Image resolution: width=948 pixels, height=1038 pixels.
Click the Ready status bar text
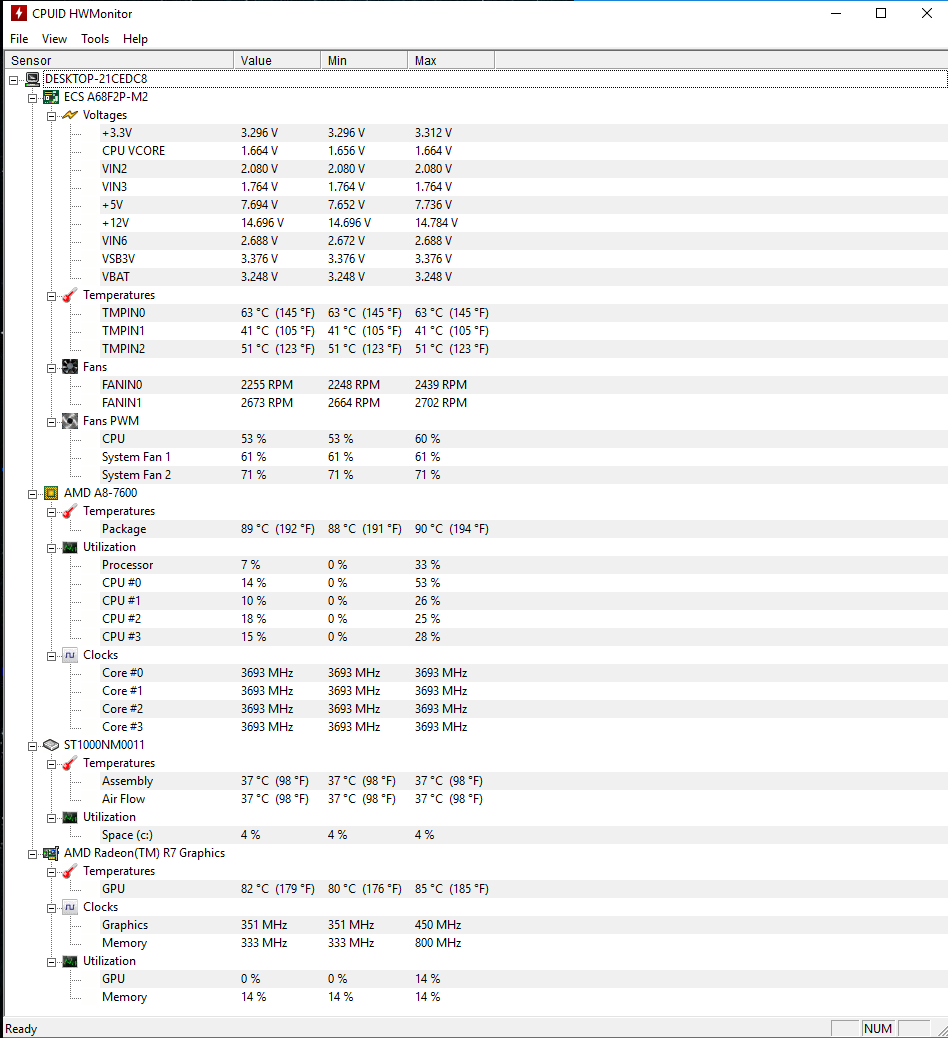[21, 1029]
